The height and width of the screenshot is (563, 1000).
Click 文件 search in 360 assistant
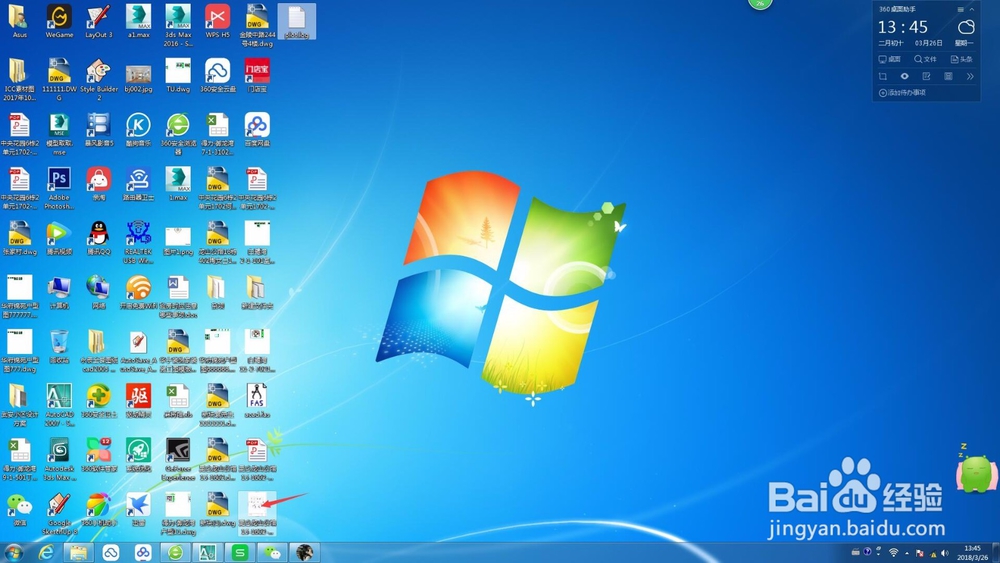pos(925,59)
